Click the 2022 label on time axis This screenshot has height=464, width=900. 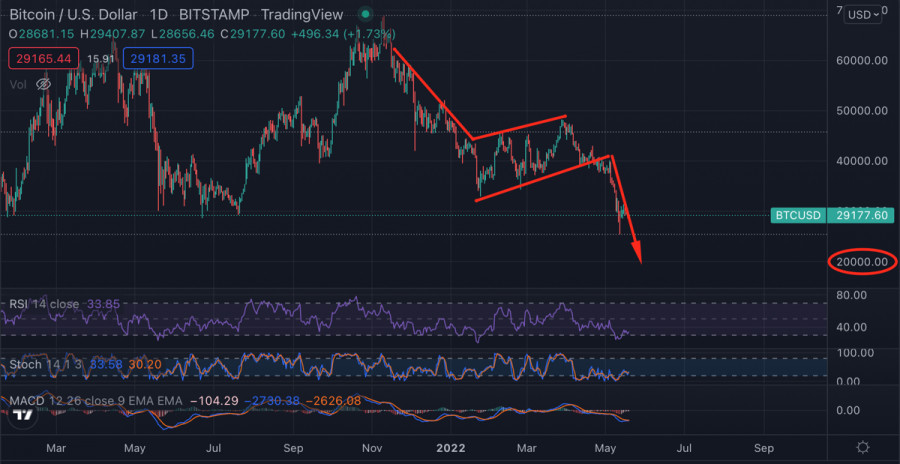point(451,448)
